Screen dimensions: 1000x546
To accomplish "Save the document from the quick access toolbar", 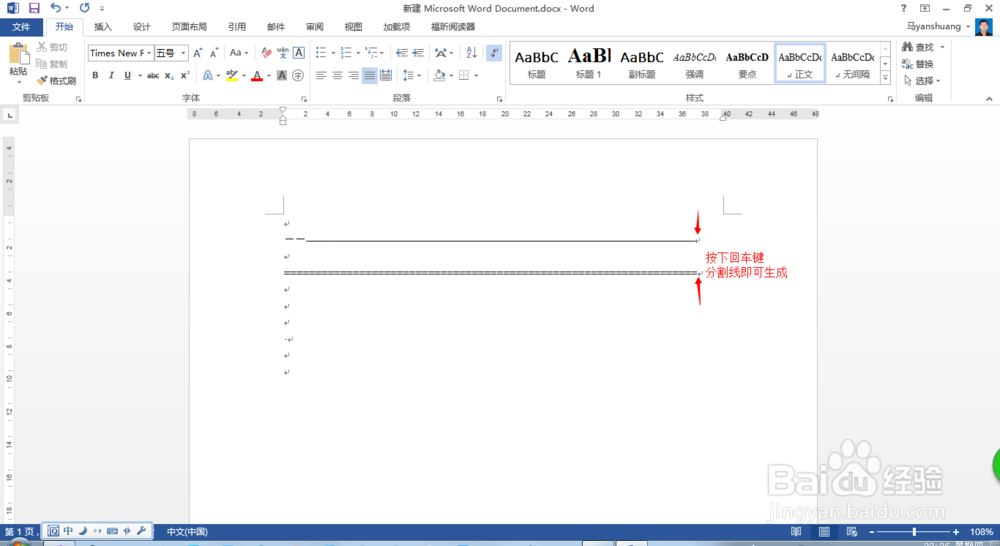I will tap(34, 8).
